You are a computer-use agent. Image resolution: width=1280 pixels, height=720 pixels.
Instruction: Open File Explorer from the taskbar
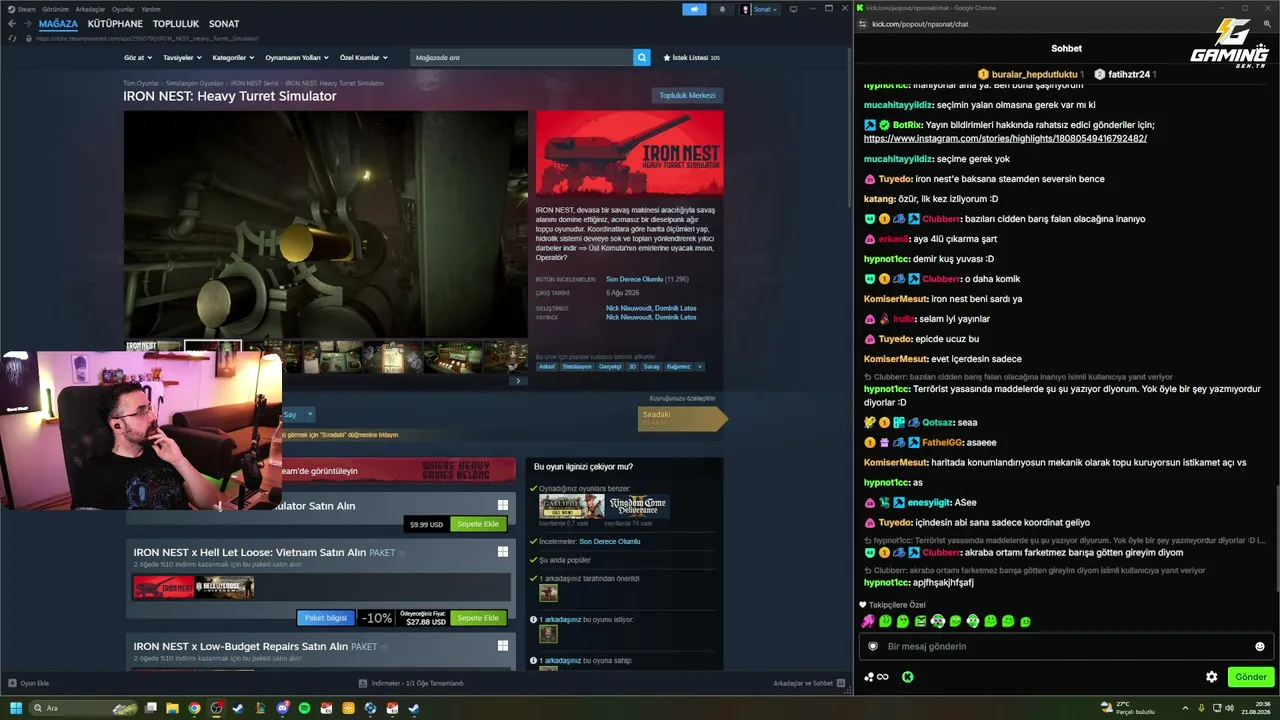(172, 708)
